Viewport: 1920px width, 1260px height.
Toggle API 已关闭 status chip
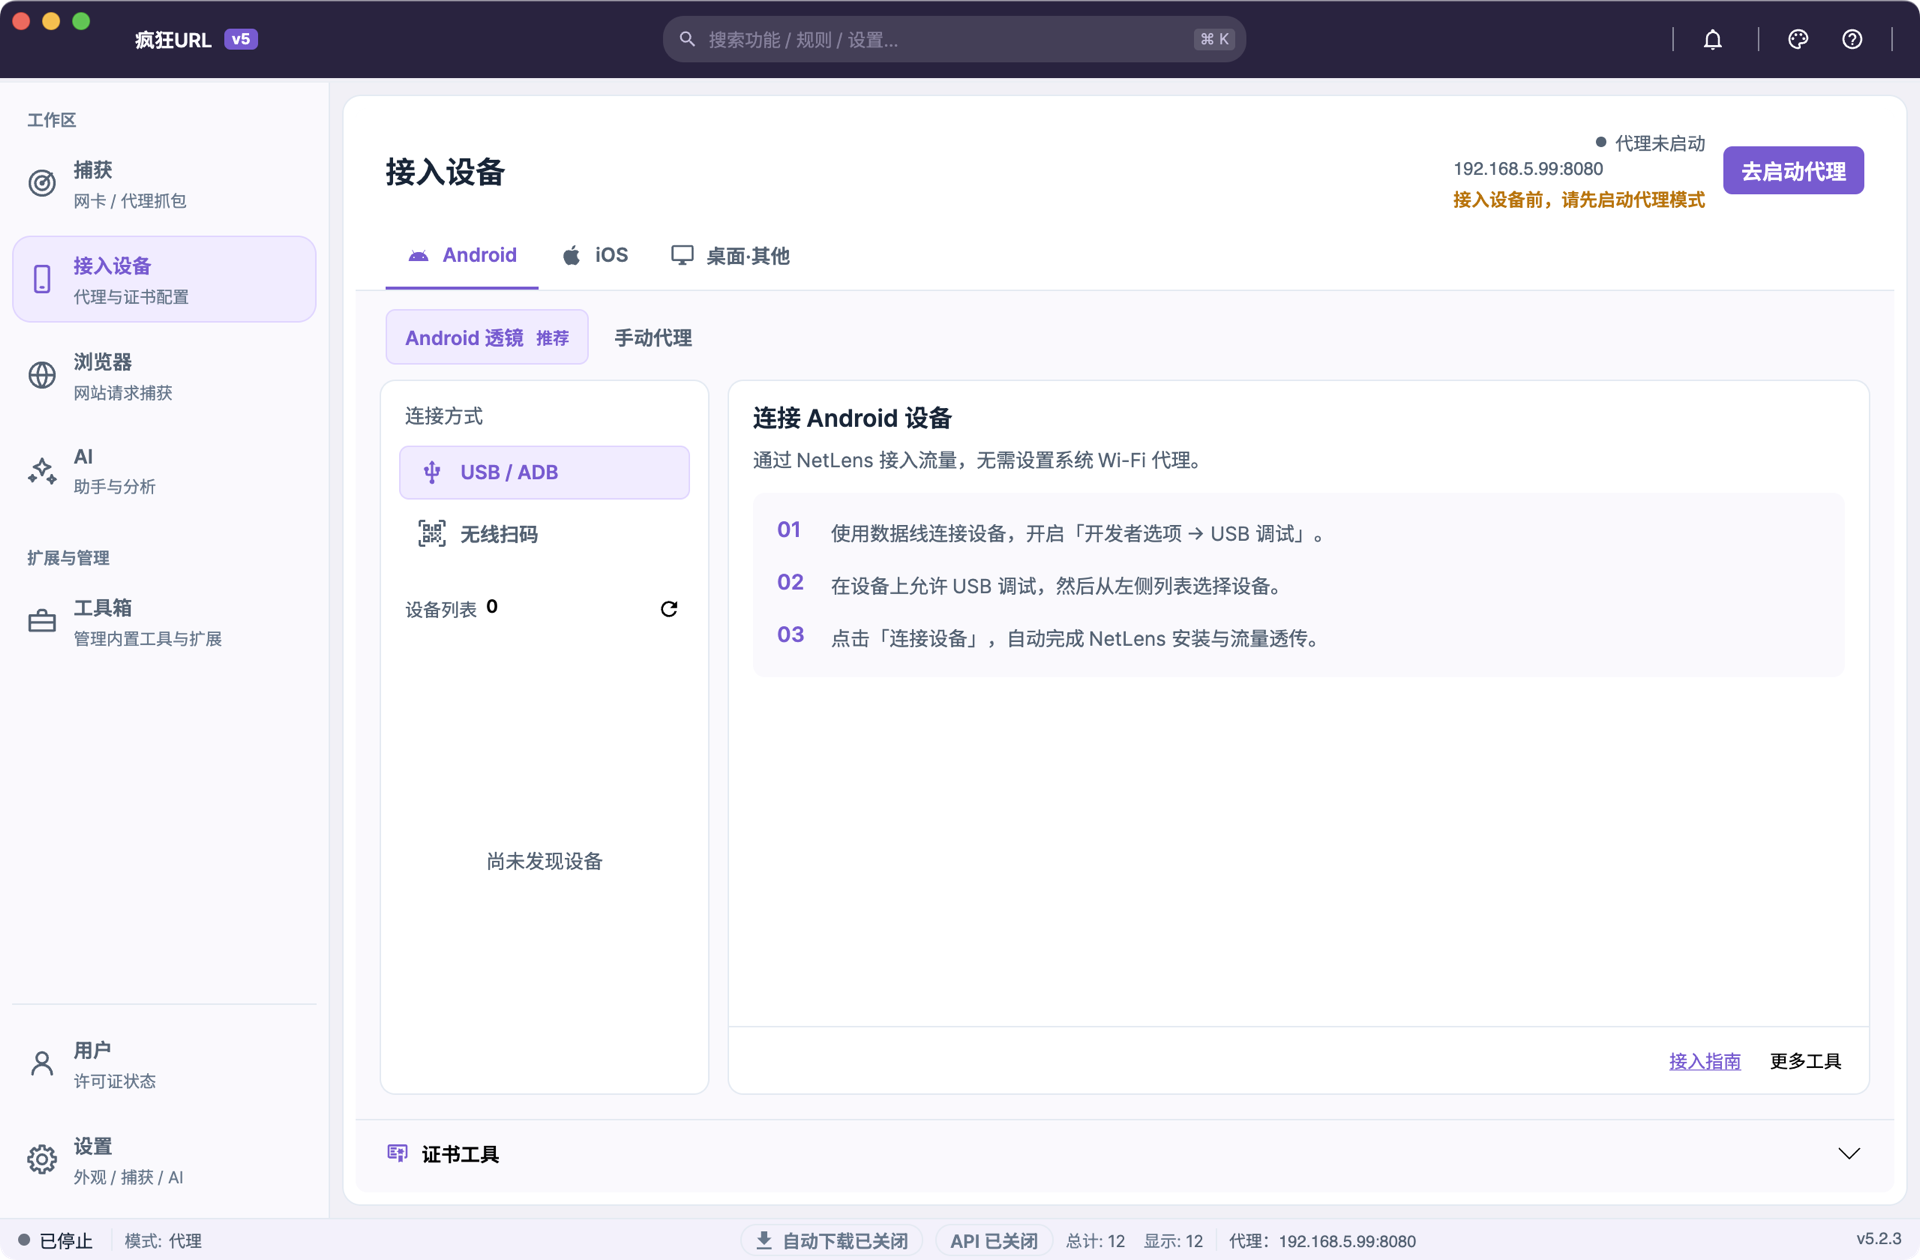994,1241
